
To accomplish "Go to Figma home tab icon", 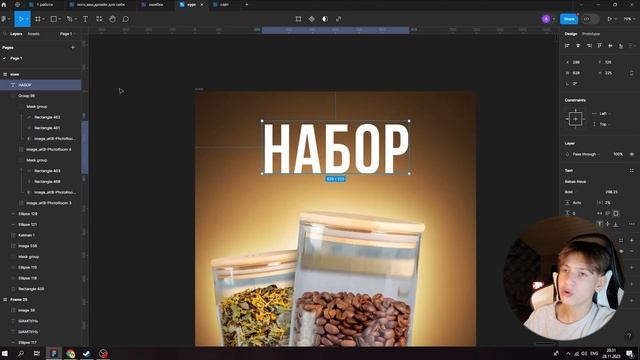I will point(4,4).
